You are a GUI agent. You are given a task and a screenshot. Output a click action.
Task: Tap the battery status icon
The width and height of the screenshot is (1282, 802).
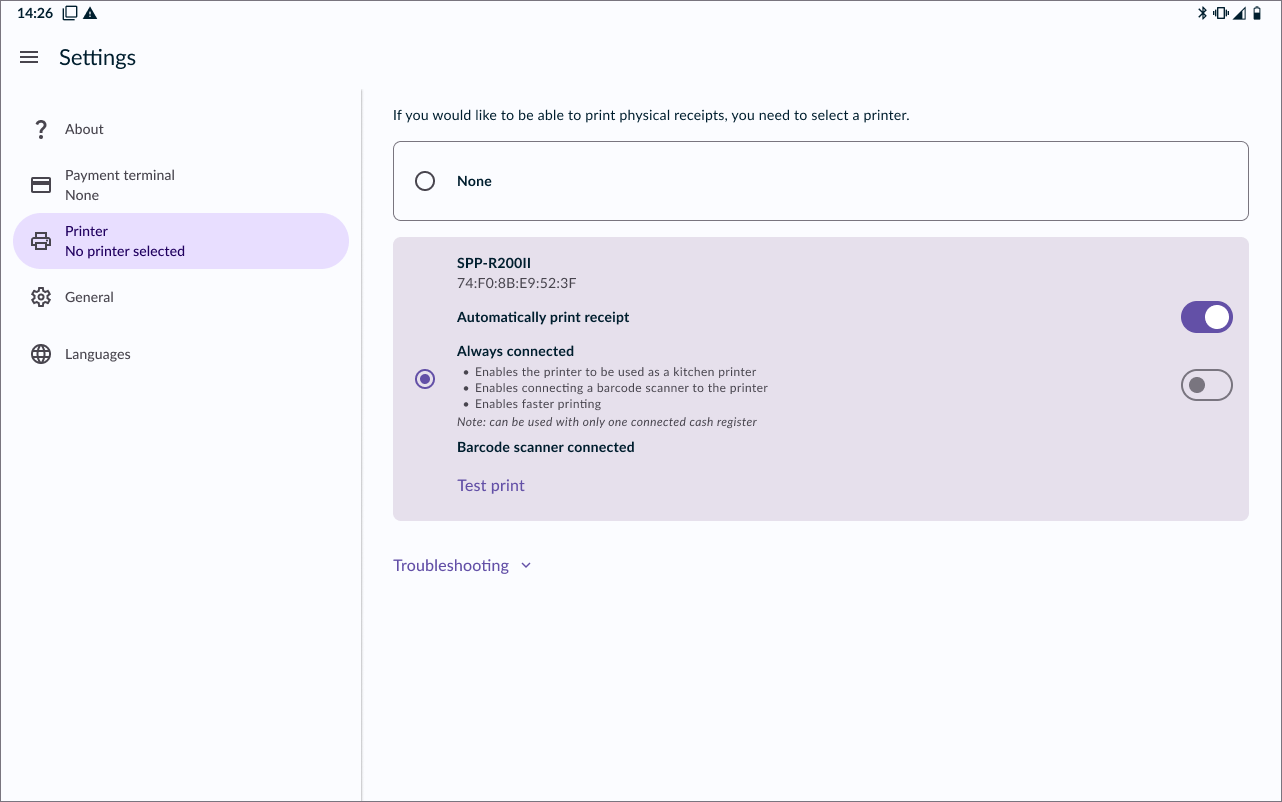tap(1257, 13)
